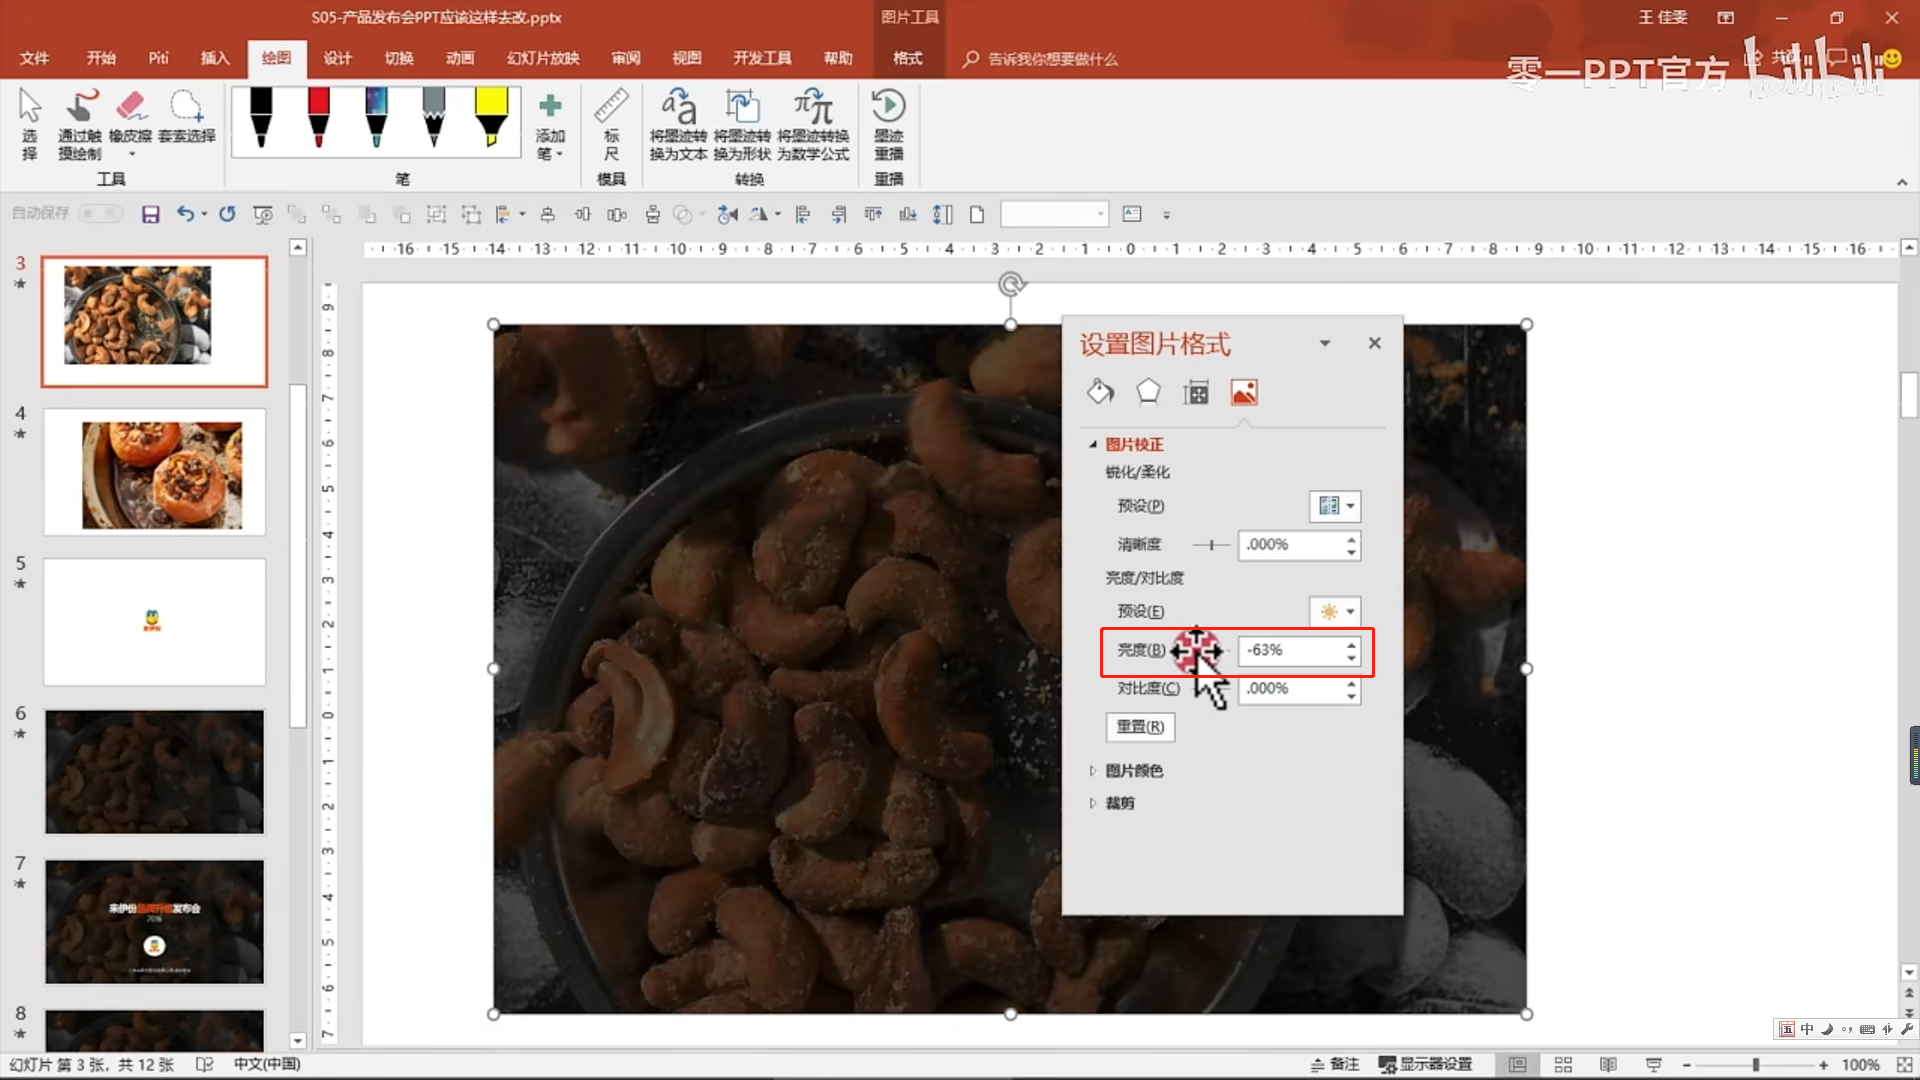Select the yellow highlighter

(491, 118)
